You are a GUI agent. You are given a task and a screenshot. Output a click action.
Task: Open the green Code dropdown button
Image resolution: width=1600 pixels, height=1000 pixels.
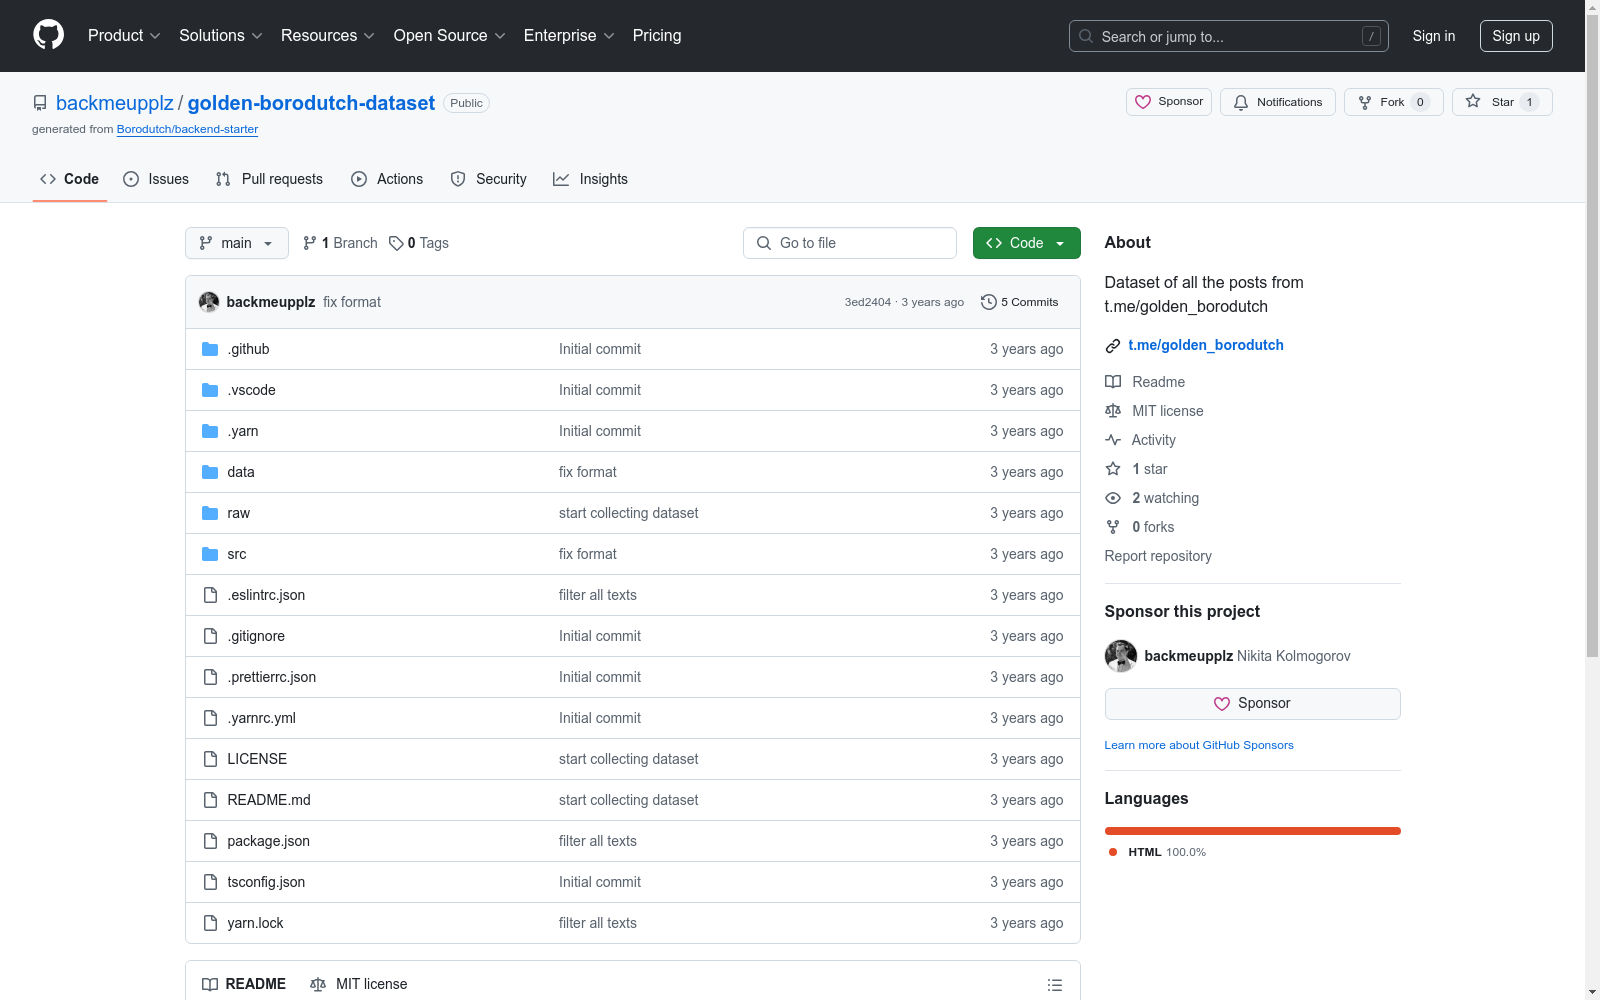tap(1027, 243)
